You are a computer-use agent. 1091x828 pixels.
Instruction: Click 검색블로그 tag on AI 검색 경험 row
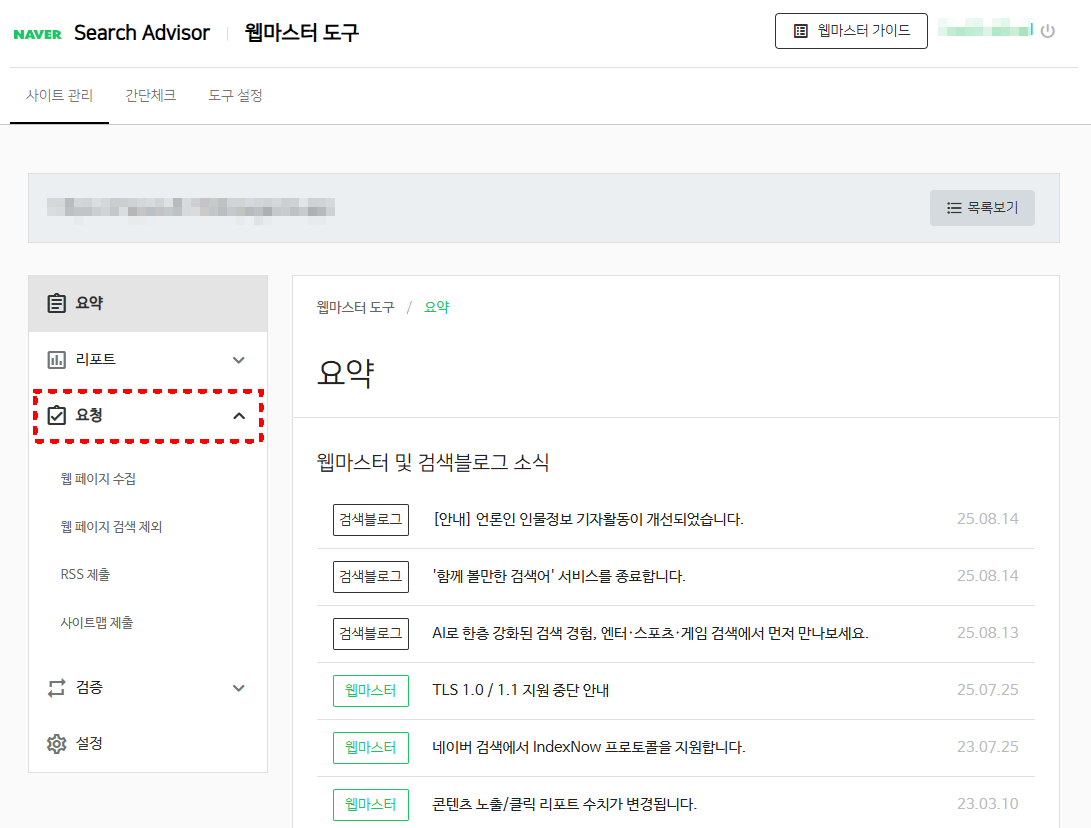point(371,634)
